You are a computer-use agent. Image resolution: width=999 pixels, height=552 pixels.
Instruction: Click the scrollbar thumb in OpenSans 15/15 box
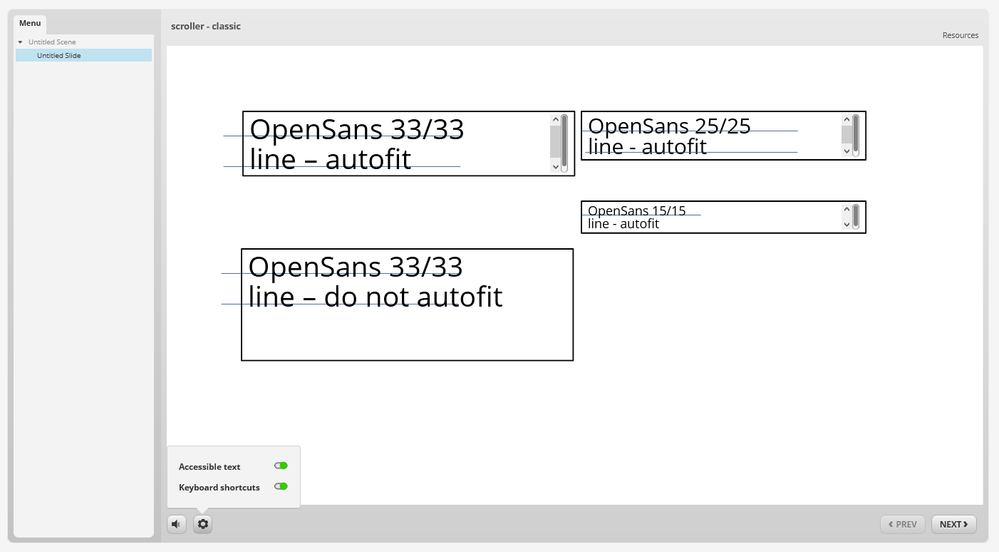click(x=856, y=217)
